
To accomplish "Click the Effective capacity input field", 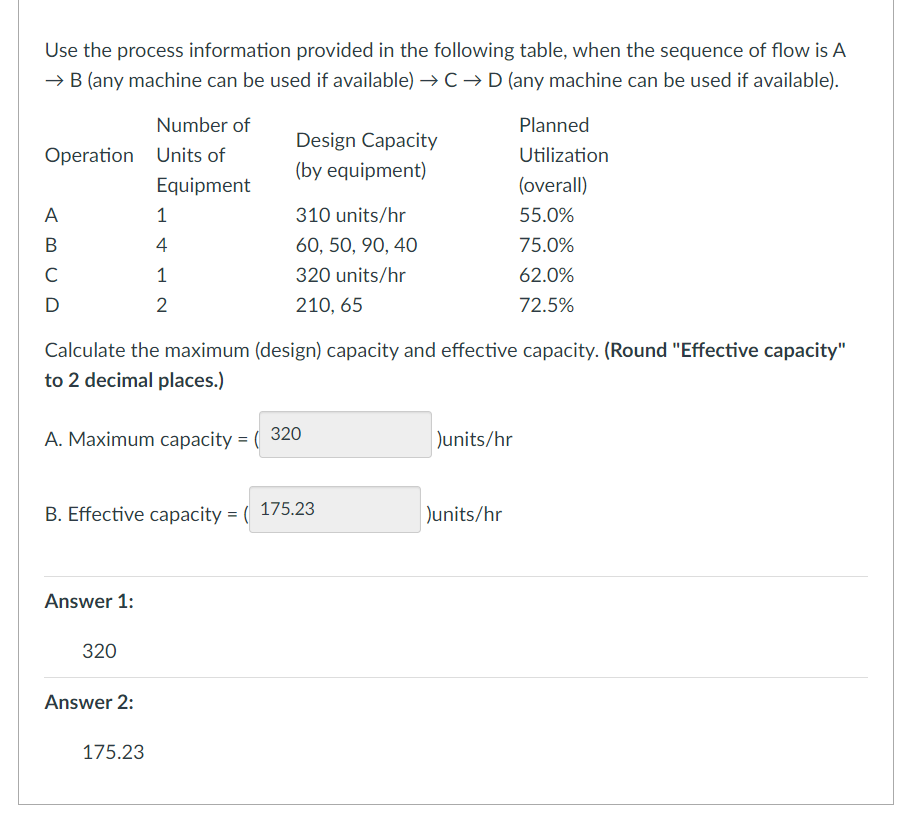I will [334, 510].
